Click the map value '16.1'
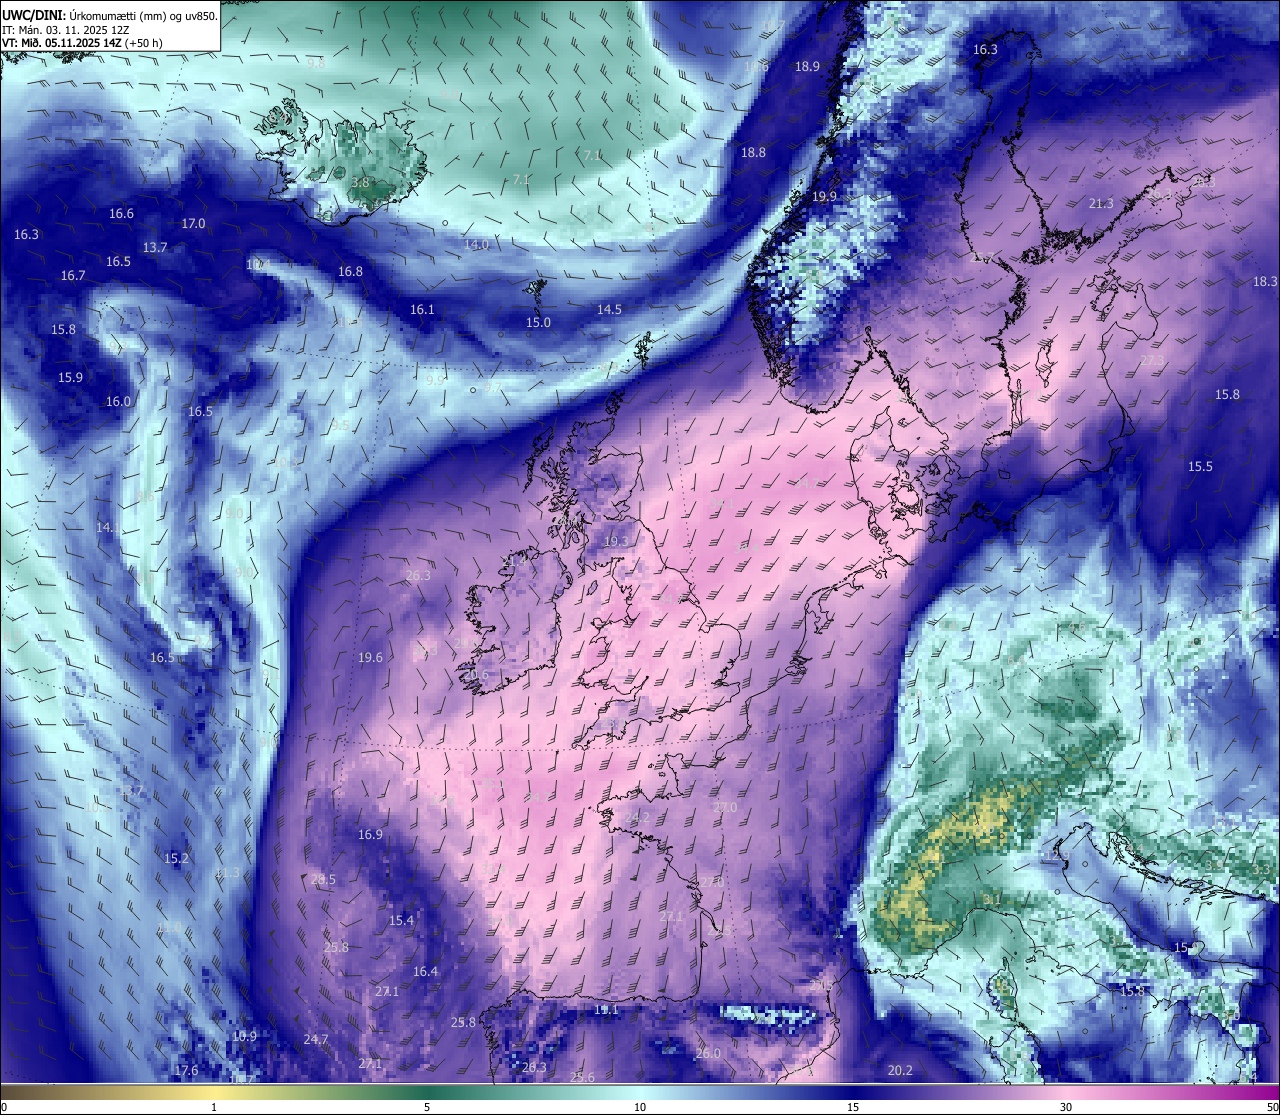The image size is (1280, 1115). tap(422, 309)
